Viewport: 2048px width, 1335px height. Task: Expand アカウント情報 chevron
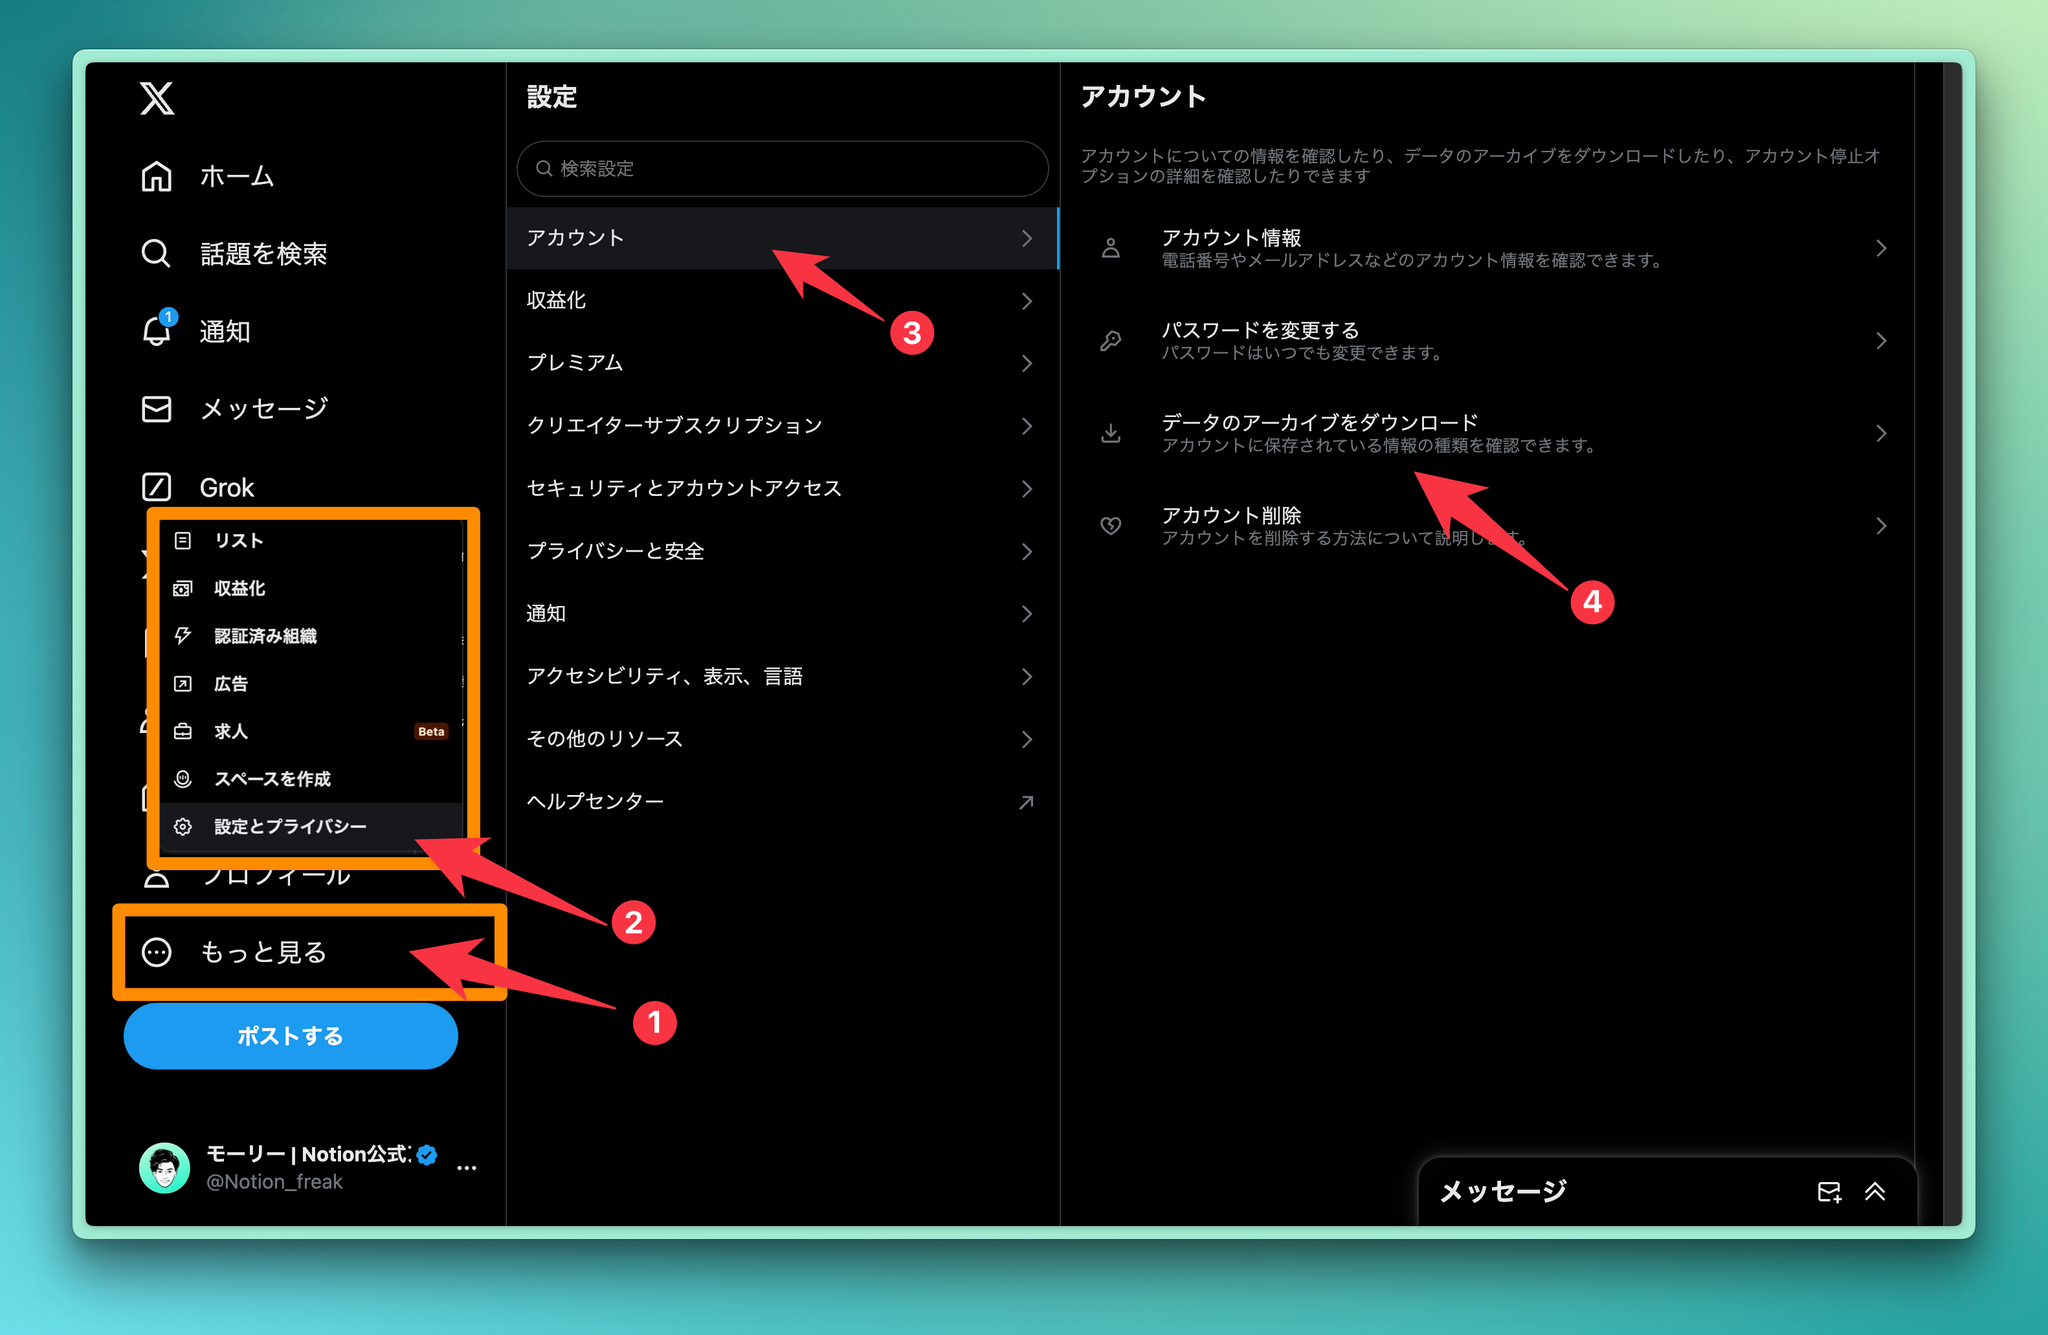[1880, 248]
